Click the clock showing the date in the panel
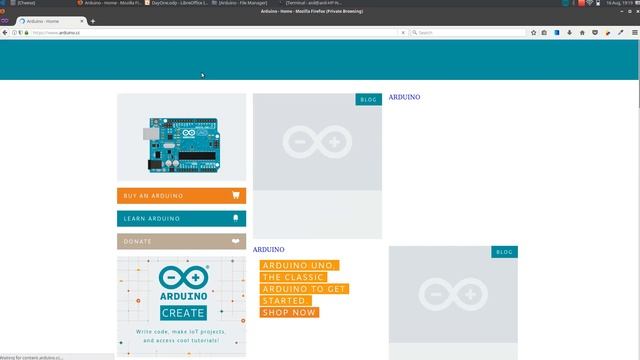Viewport: 640px width, 360px height. (x=620, y=3)
